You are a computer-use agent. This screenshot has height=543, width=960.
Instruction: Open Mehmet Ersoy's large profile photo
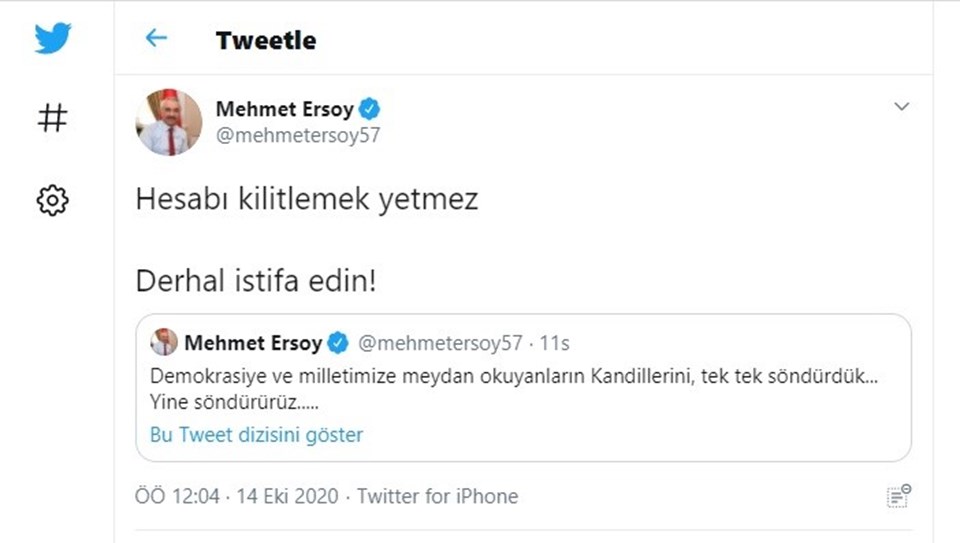tap(168, 122)
